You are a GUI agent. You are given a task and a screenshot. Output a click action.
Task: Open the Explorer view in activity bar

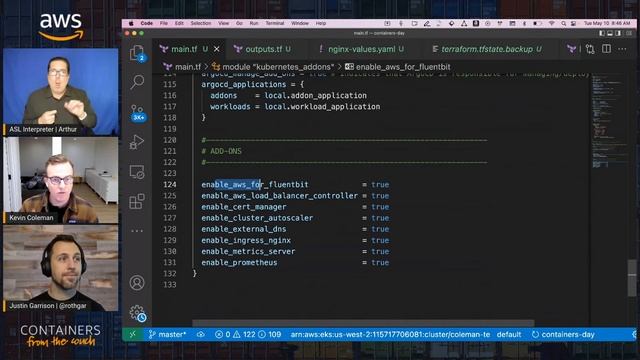coord(137,53)
